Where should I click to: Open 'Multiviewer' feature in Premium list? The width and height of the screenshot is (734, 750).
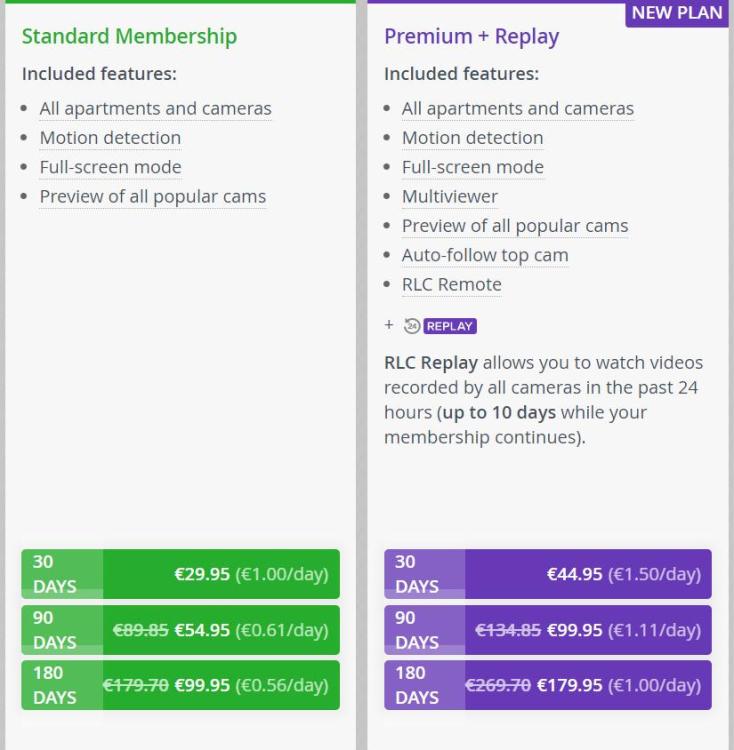click(x=449, y=197)
